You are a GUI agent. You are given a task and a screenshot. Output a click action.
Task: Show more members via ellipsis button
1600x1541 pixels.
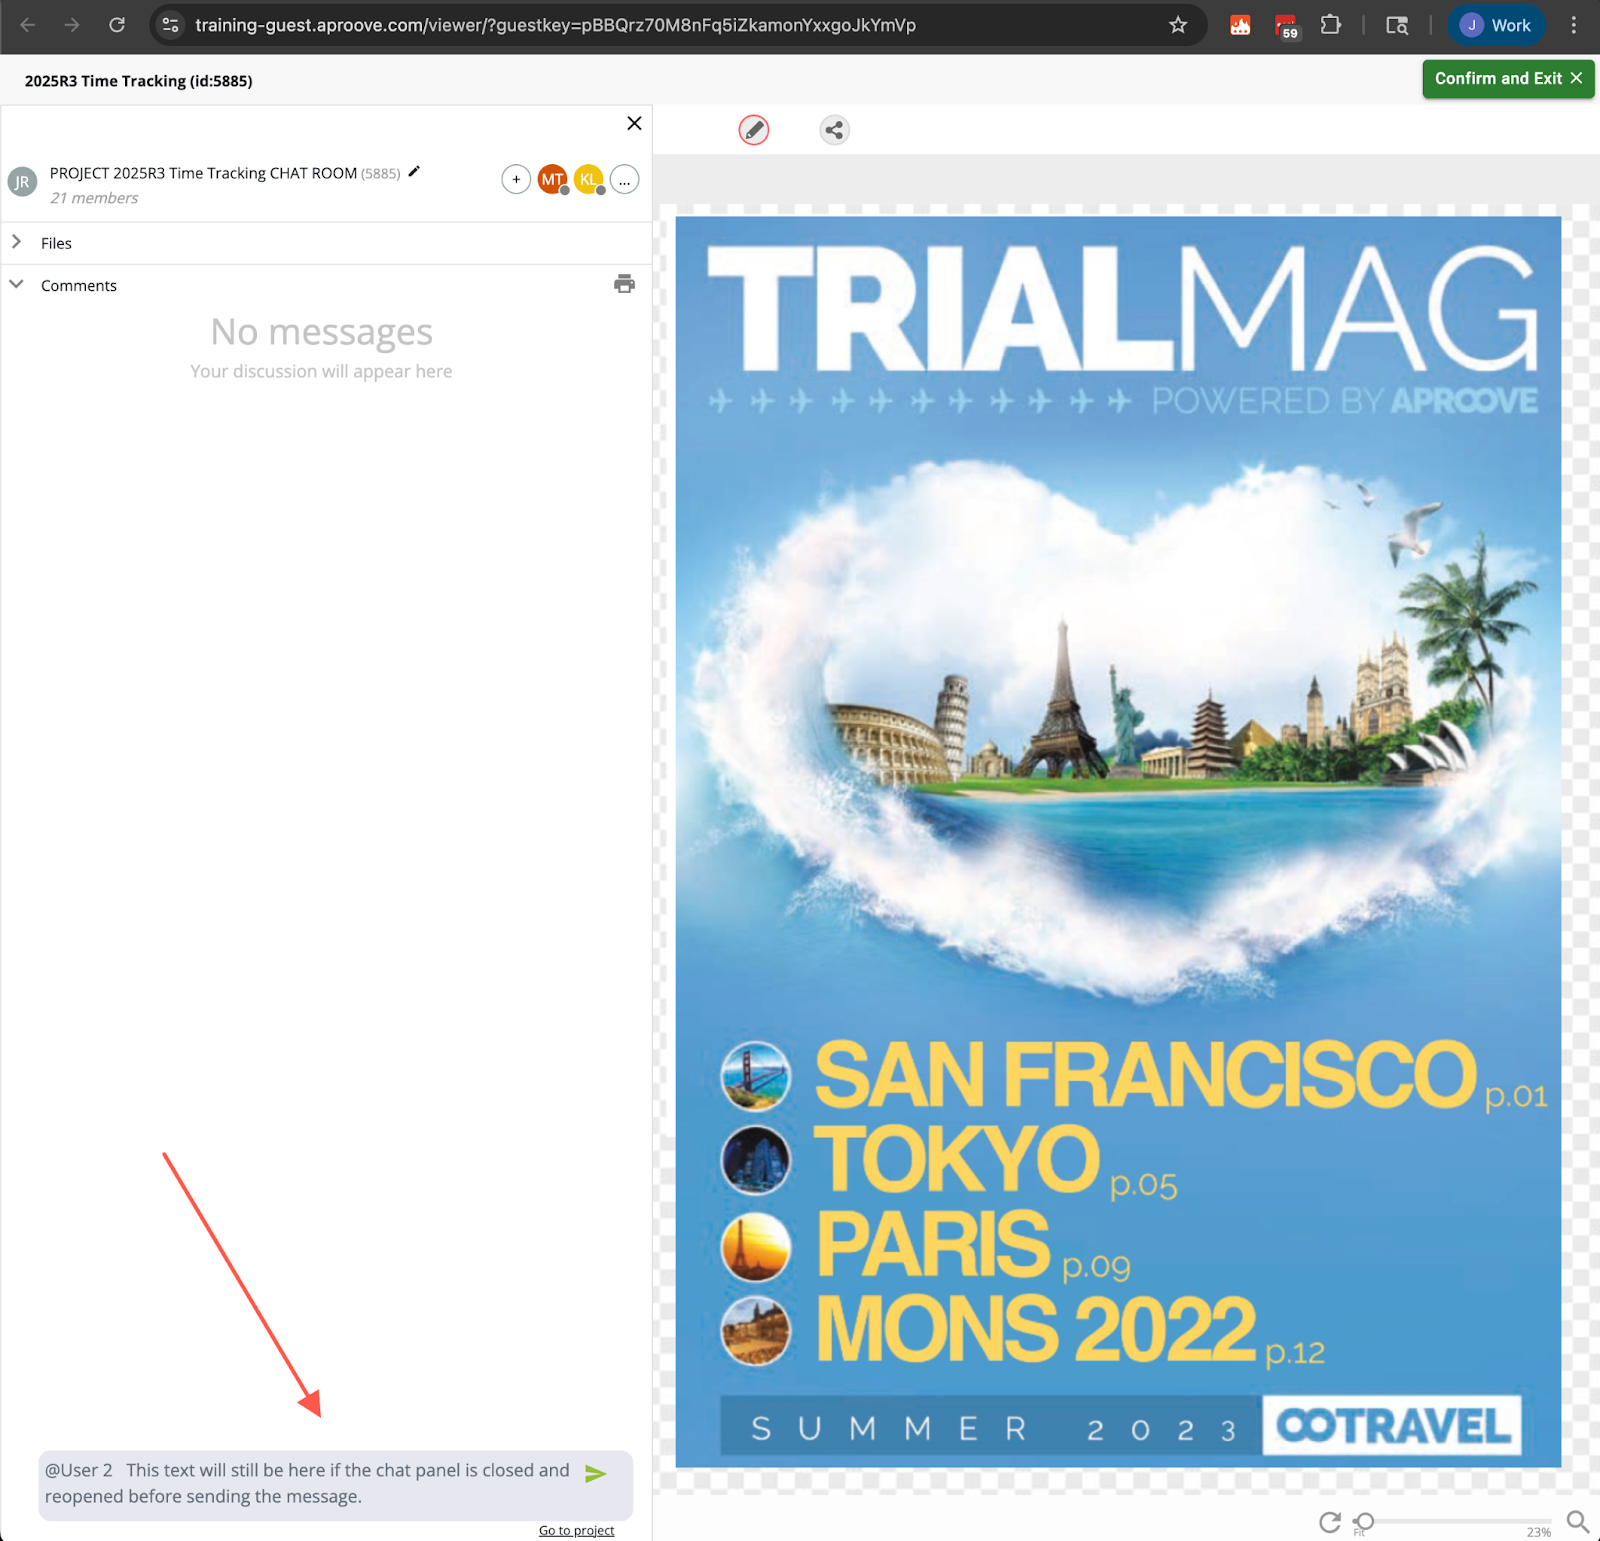tap(624, 180)
